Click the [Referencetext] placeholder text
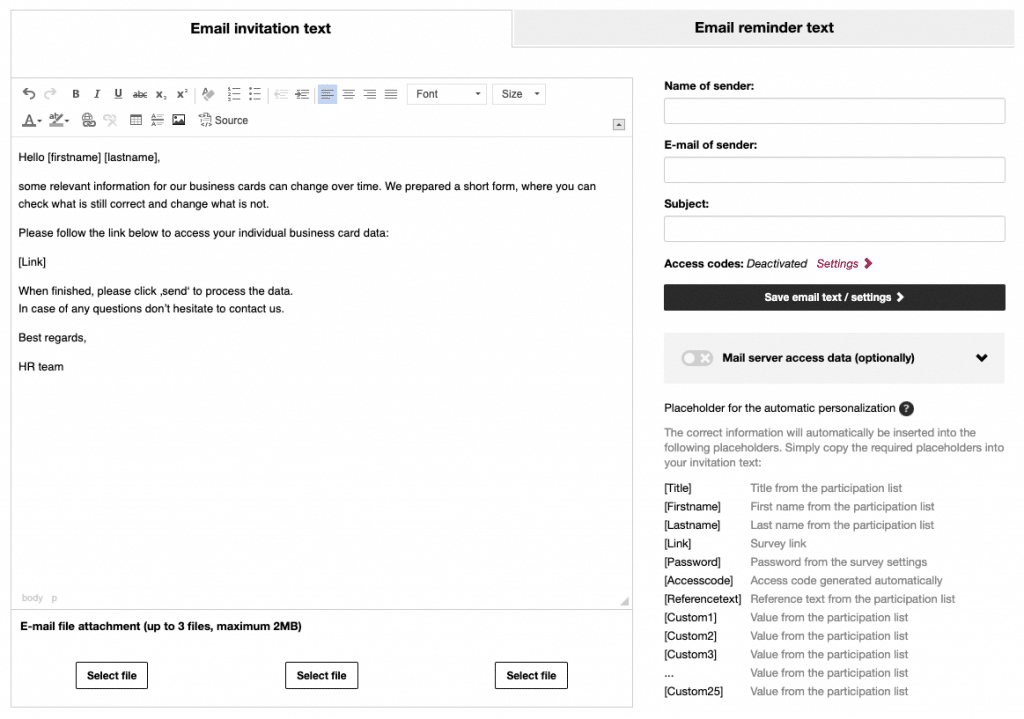This screenshot has width=1024, height=719. tap(703, 599)
